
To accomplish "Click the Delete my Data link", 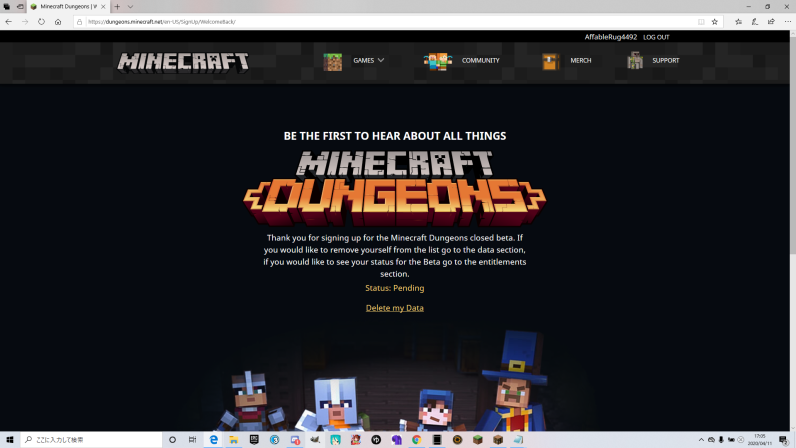I will 394,308.
